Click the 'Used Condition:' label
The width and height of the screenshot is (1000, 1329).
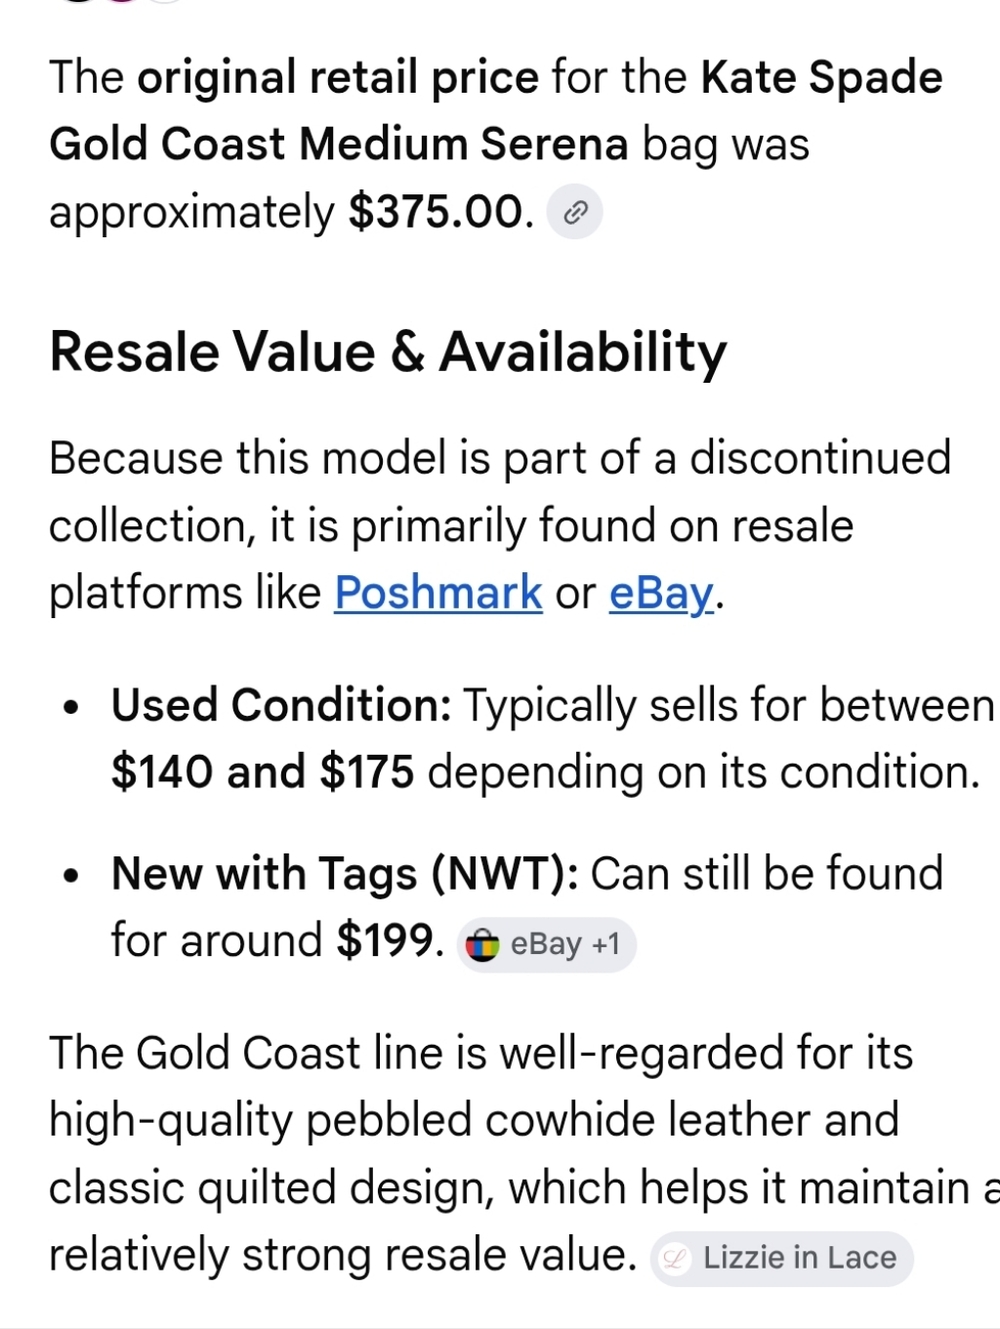282,705
